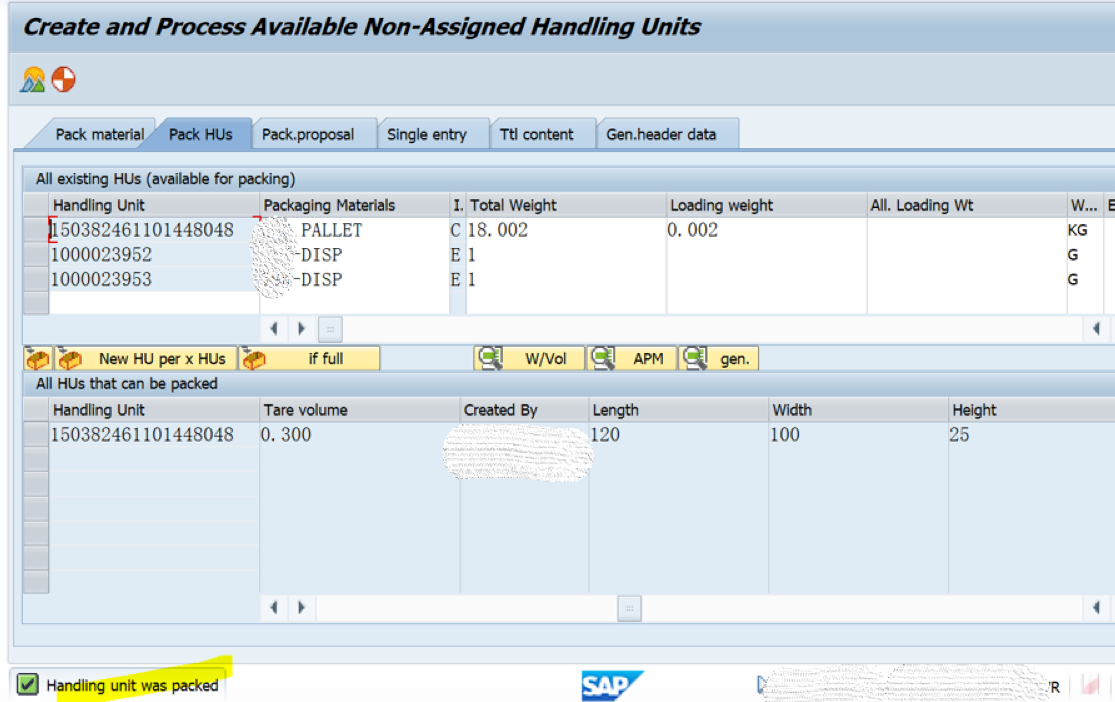This screenshot has width=1115, height=702.
Task: Click the Height column header
Action: coord(1031,410)
